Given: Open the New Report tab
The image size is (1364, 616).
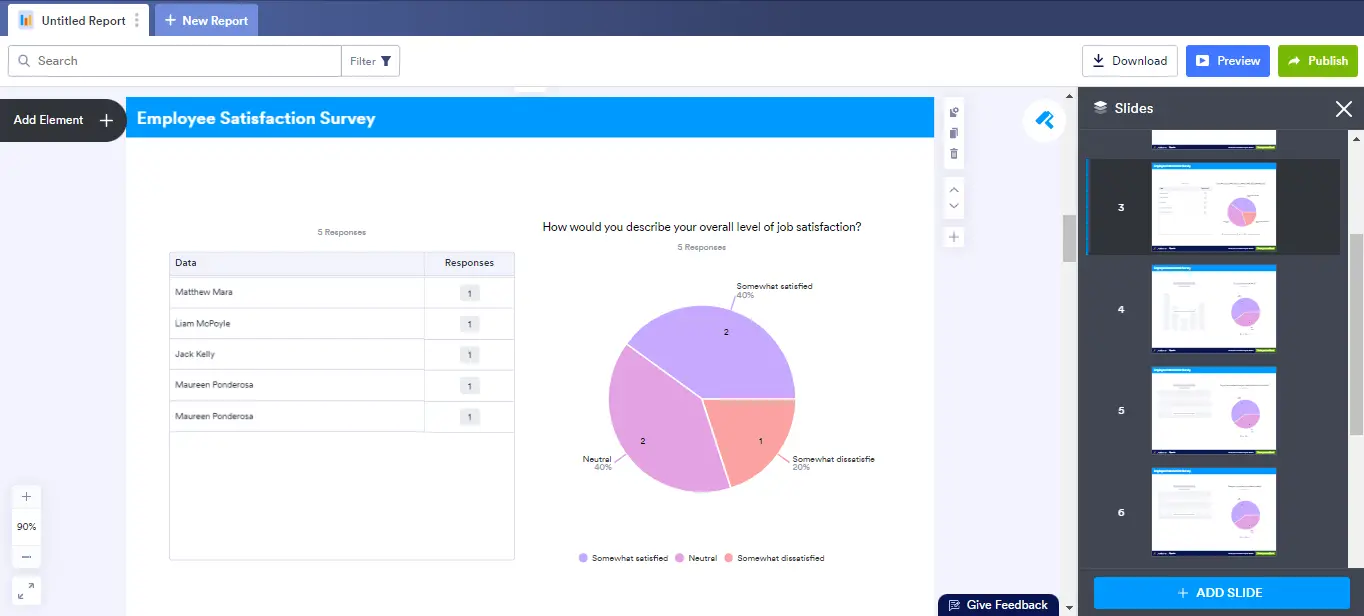Looking at the screenshot, I should pos(206,20).
